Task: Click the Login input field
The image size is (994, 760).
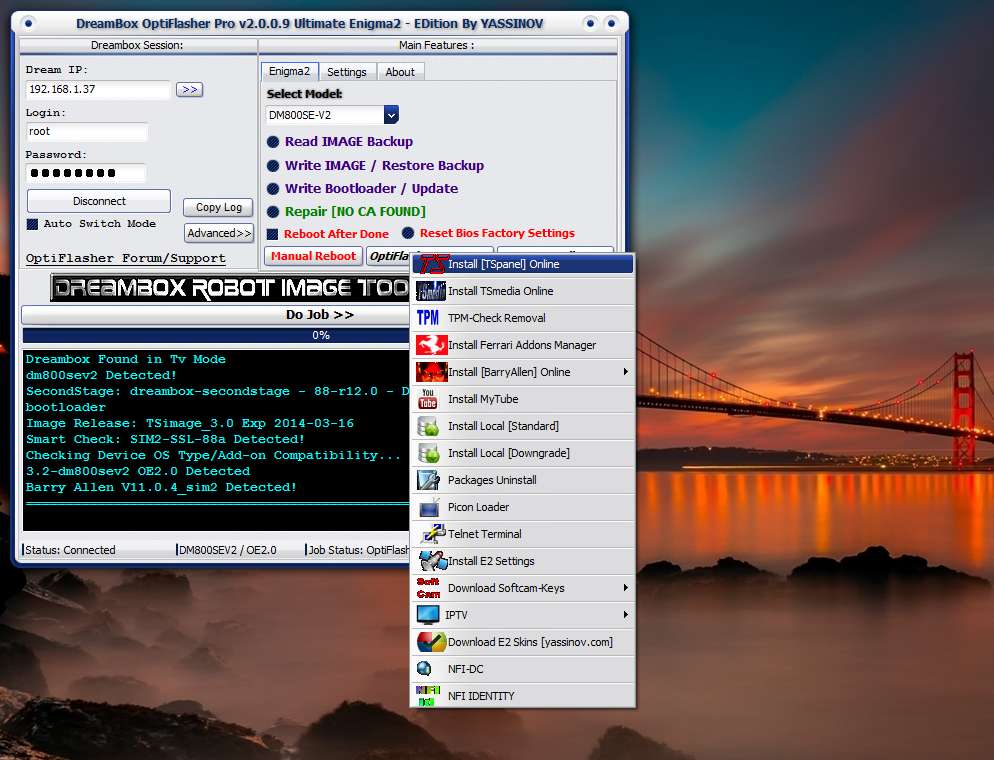Action: 87,132
